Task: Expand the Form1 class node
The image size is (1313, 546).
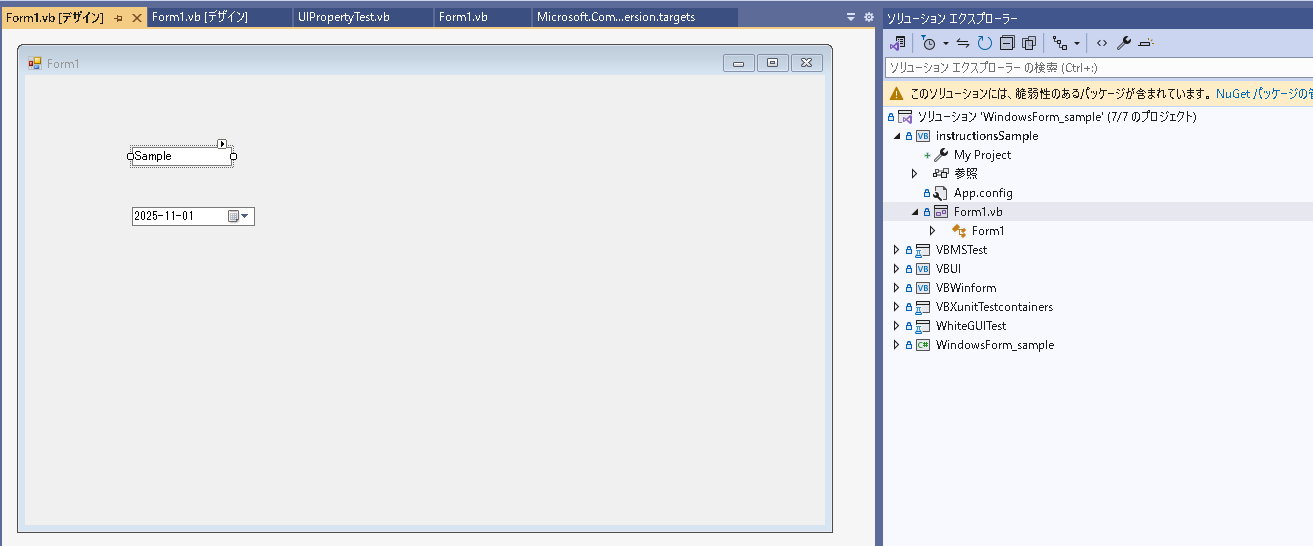Action: click(x=932, y=231)
